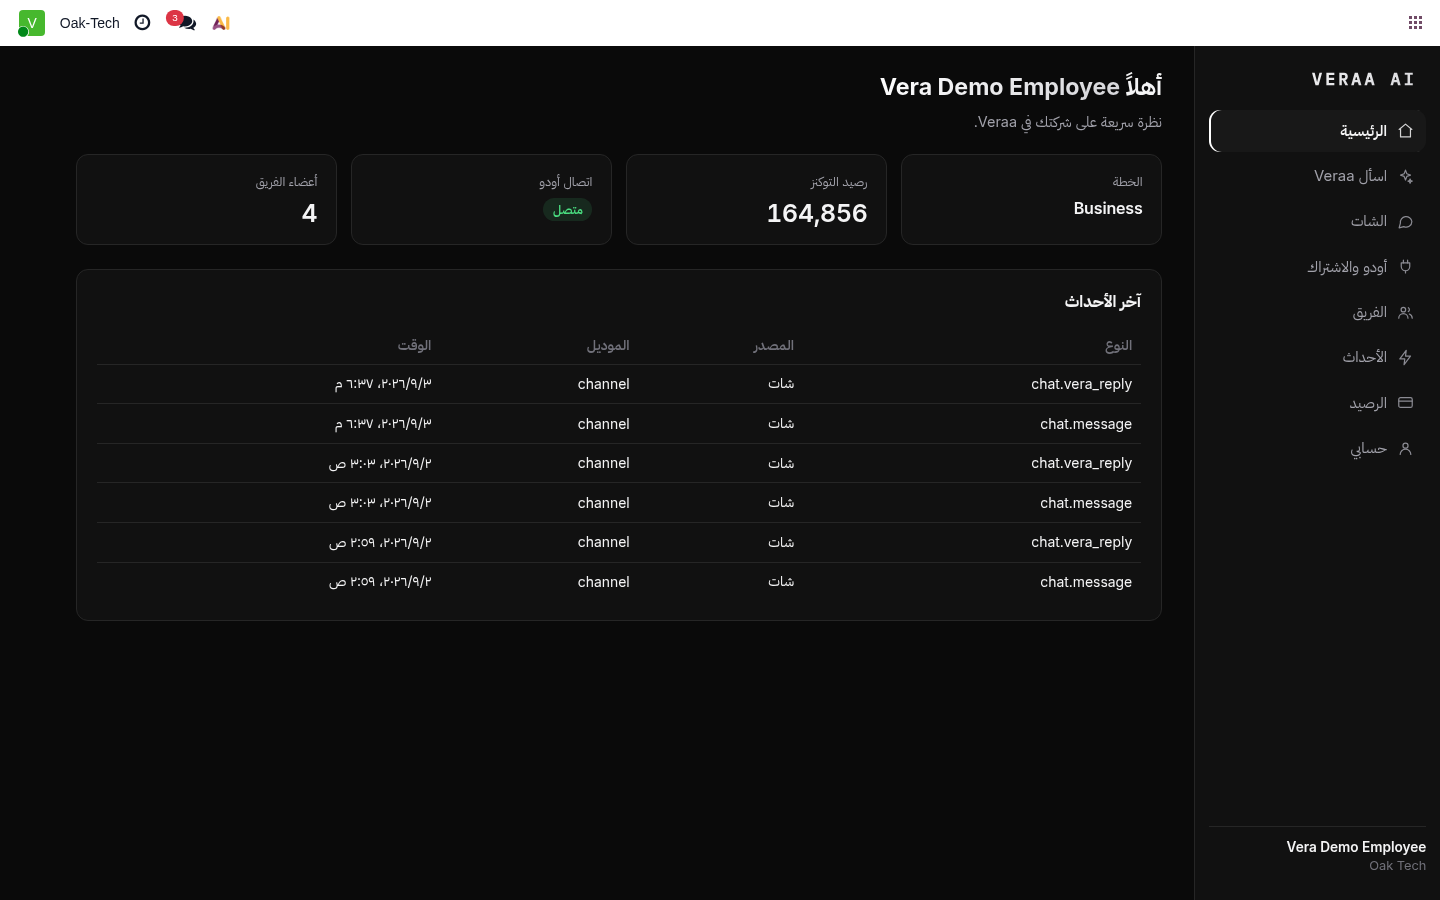This screenshot has height=900, width=1440.
Task: Click the welcome heading أهلاً Vera Demo Employee
Action: pos(1021,86)
